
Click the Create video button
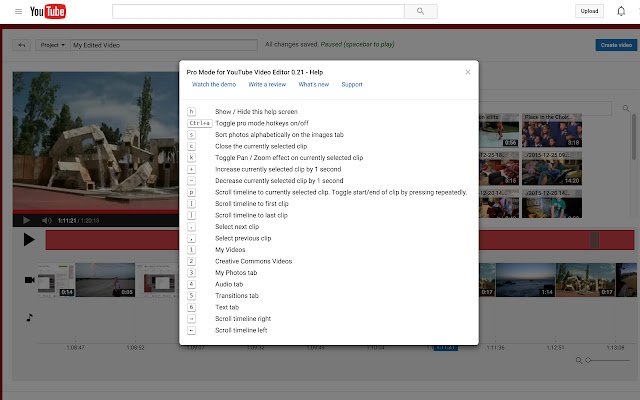tap(616, 45)
